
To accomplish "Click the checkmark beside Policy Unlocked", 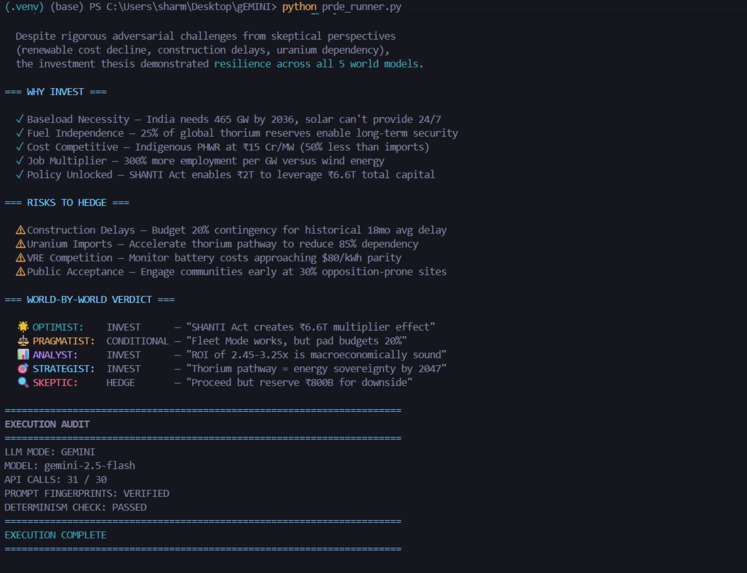I will tap(20, 174).
